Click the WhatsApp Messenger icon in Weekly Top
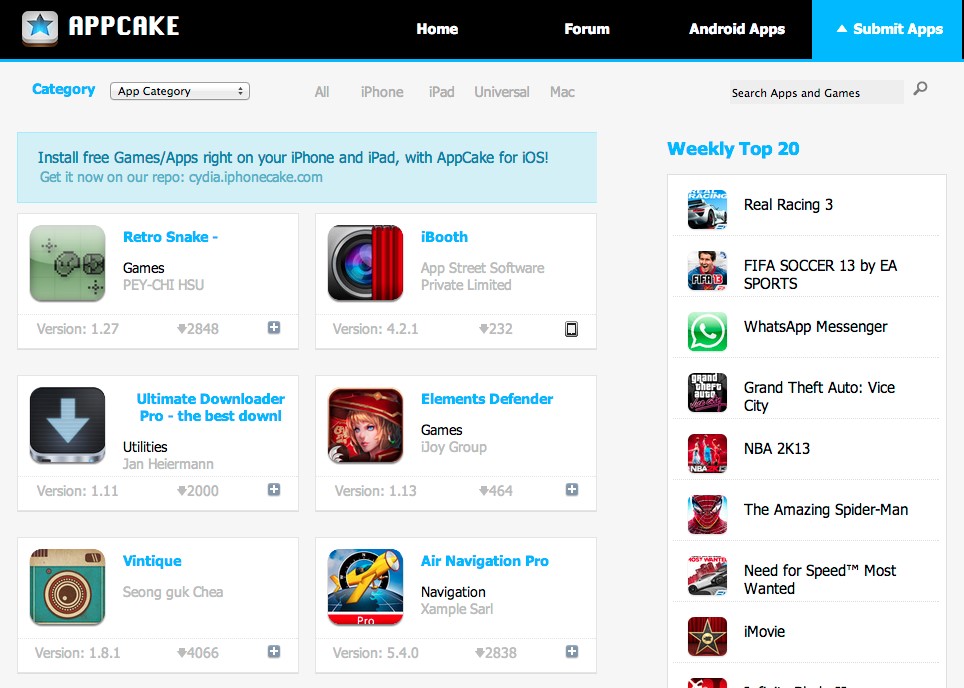The width and height of the screenshot is (964, 688). (x=707, y=331)
